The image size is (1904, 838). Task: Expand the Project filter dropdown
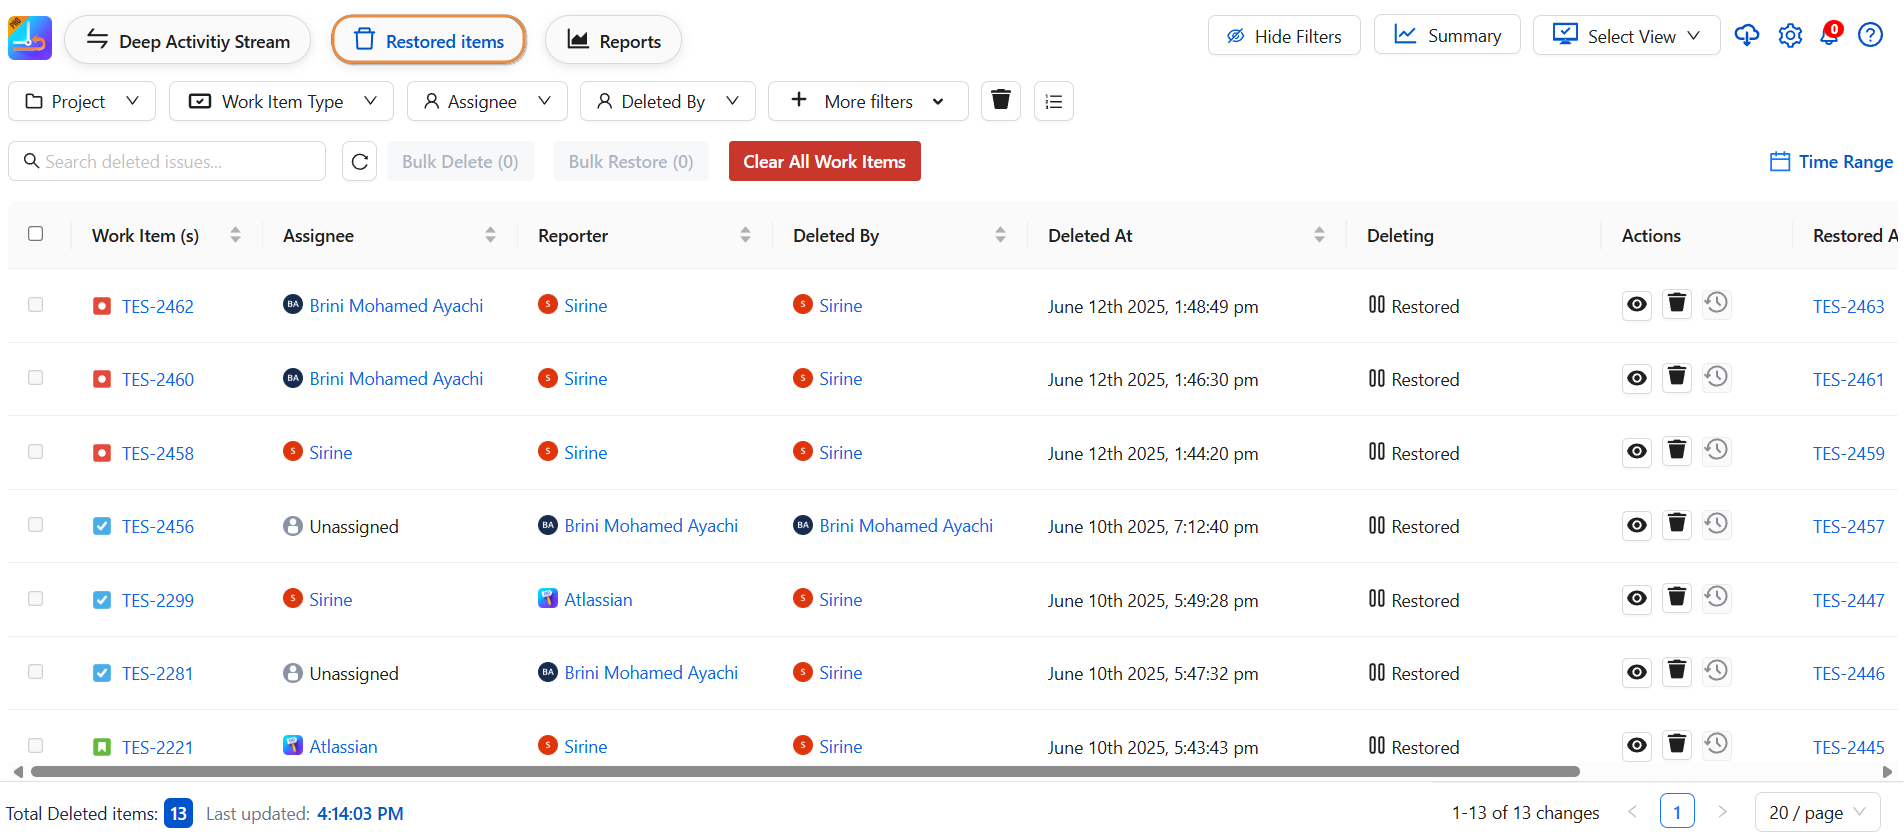(x=82, y=101)
